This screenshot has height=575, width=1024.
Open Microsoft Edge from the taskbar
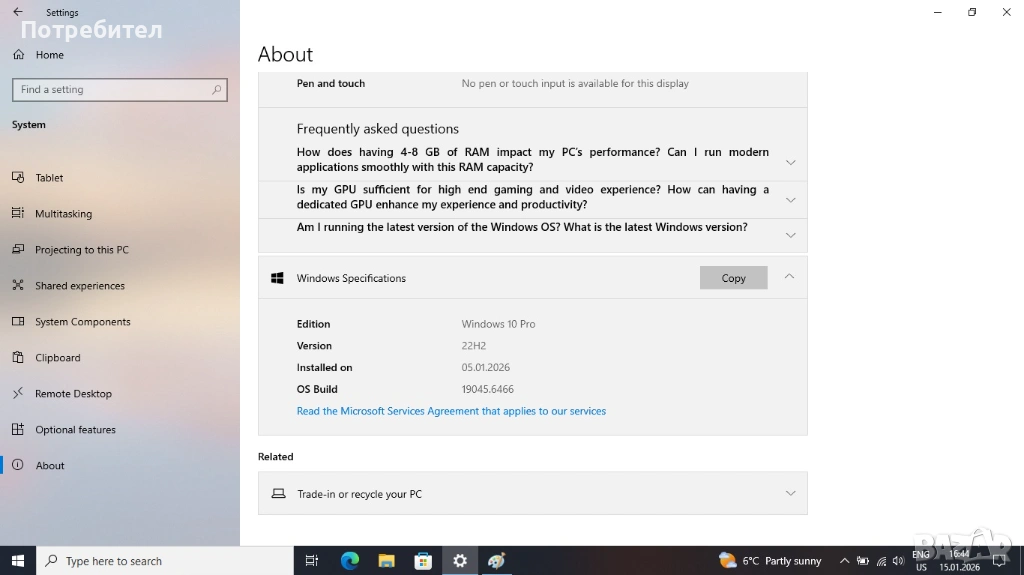click(x=349, y=561)
